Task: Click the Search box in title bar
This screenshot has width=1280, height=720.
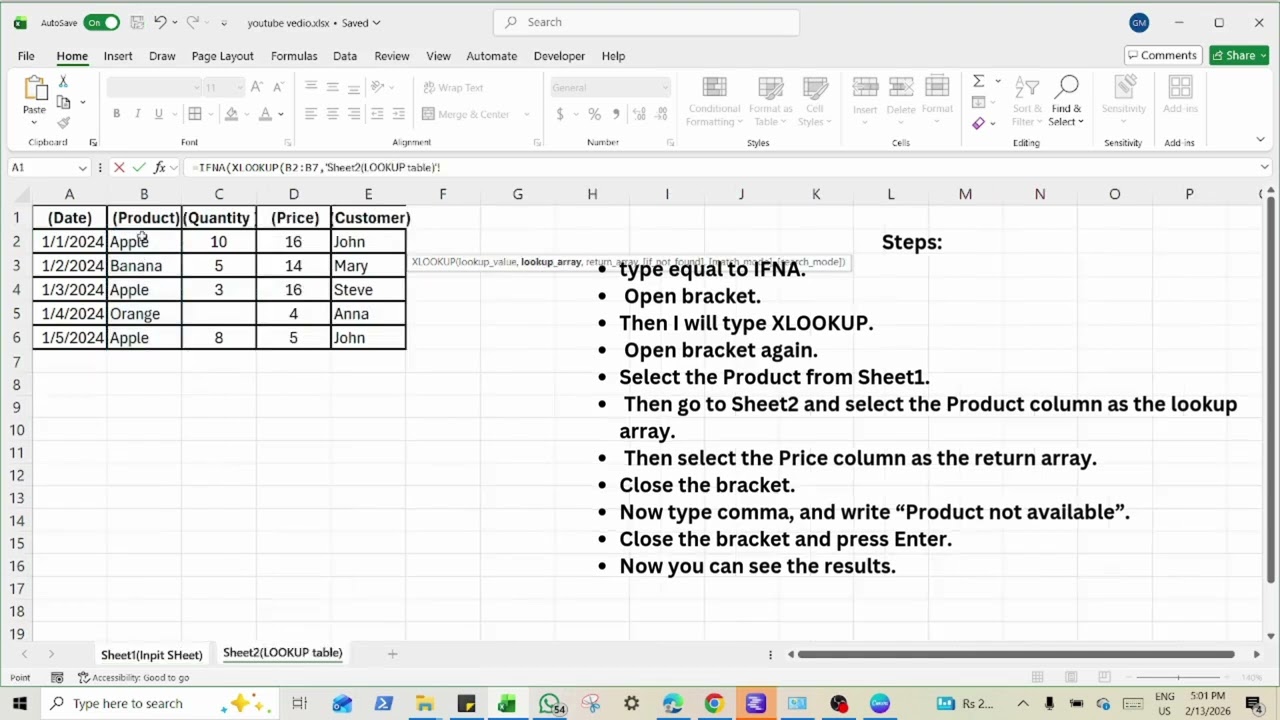Action: (646, 22)
